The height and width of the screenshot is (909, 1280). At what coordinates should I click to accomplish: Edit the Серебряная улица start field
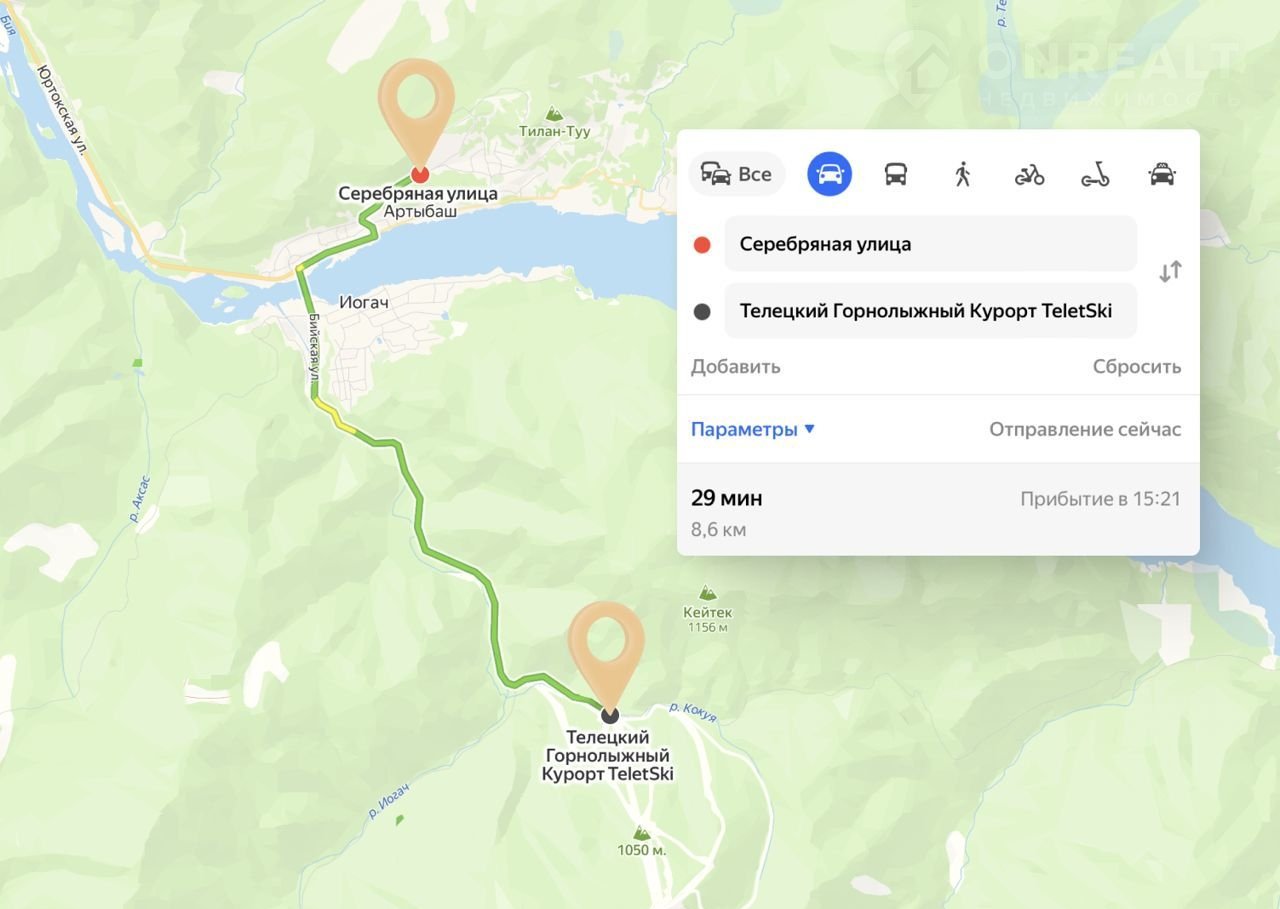(x=930, y=243)
